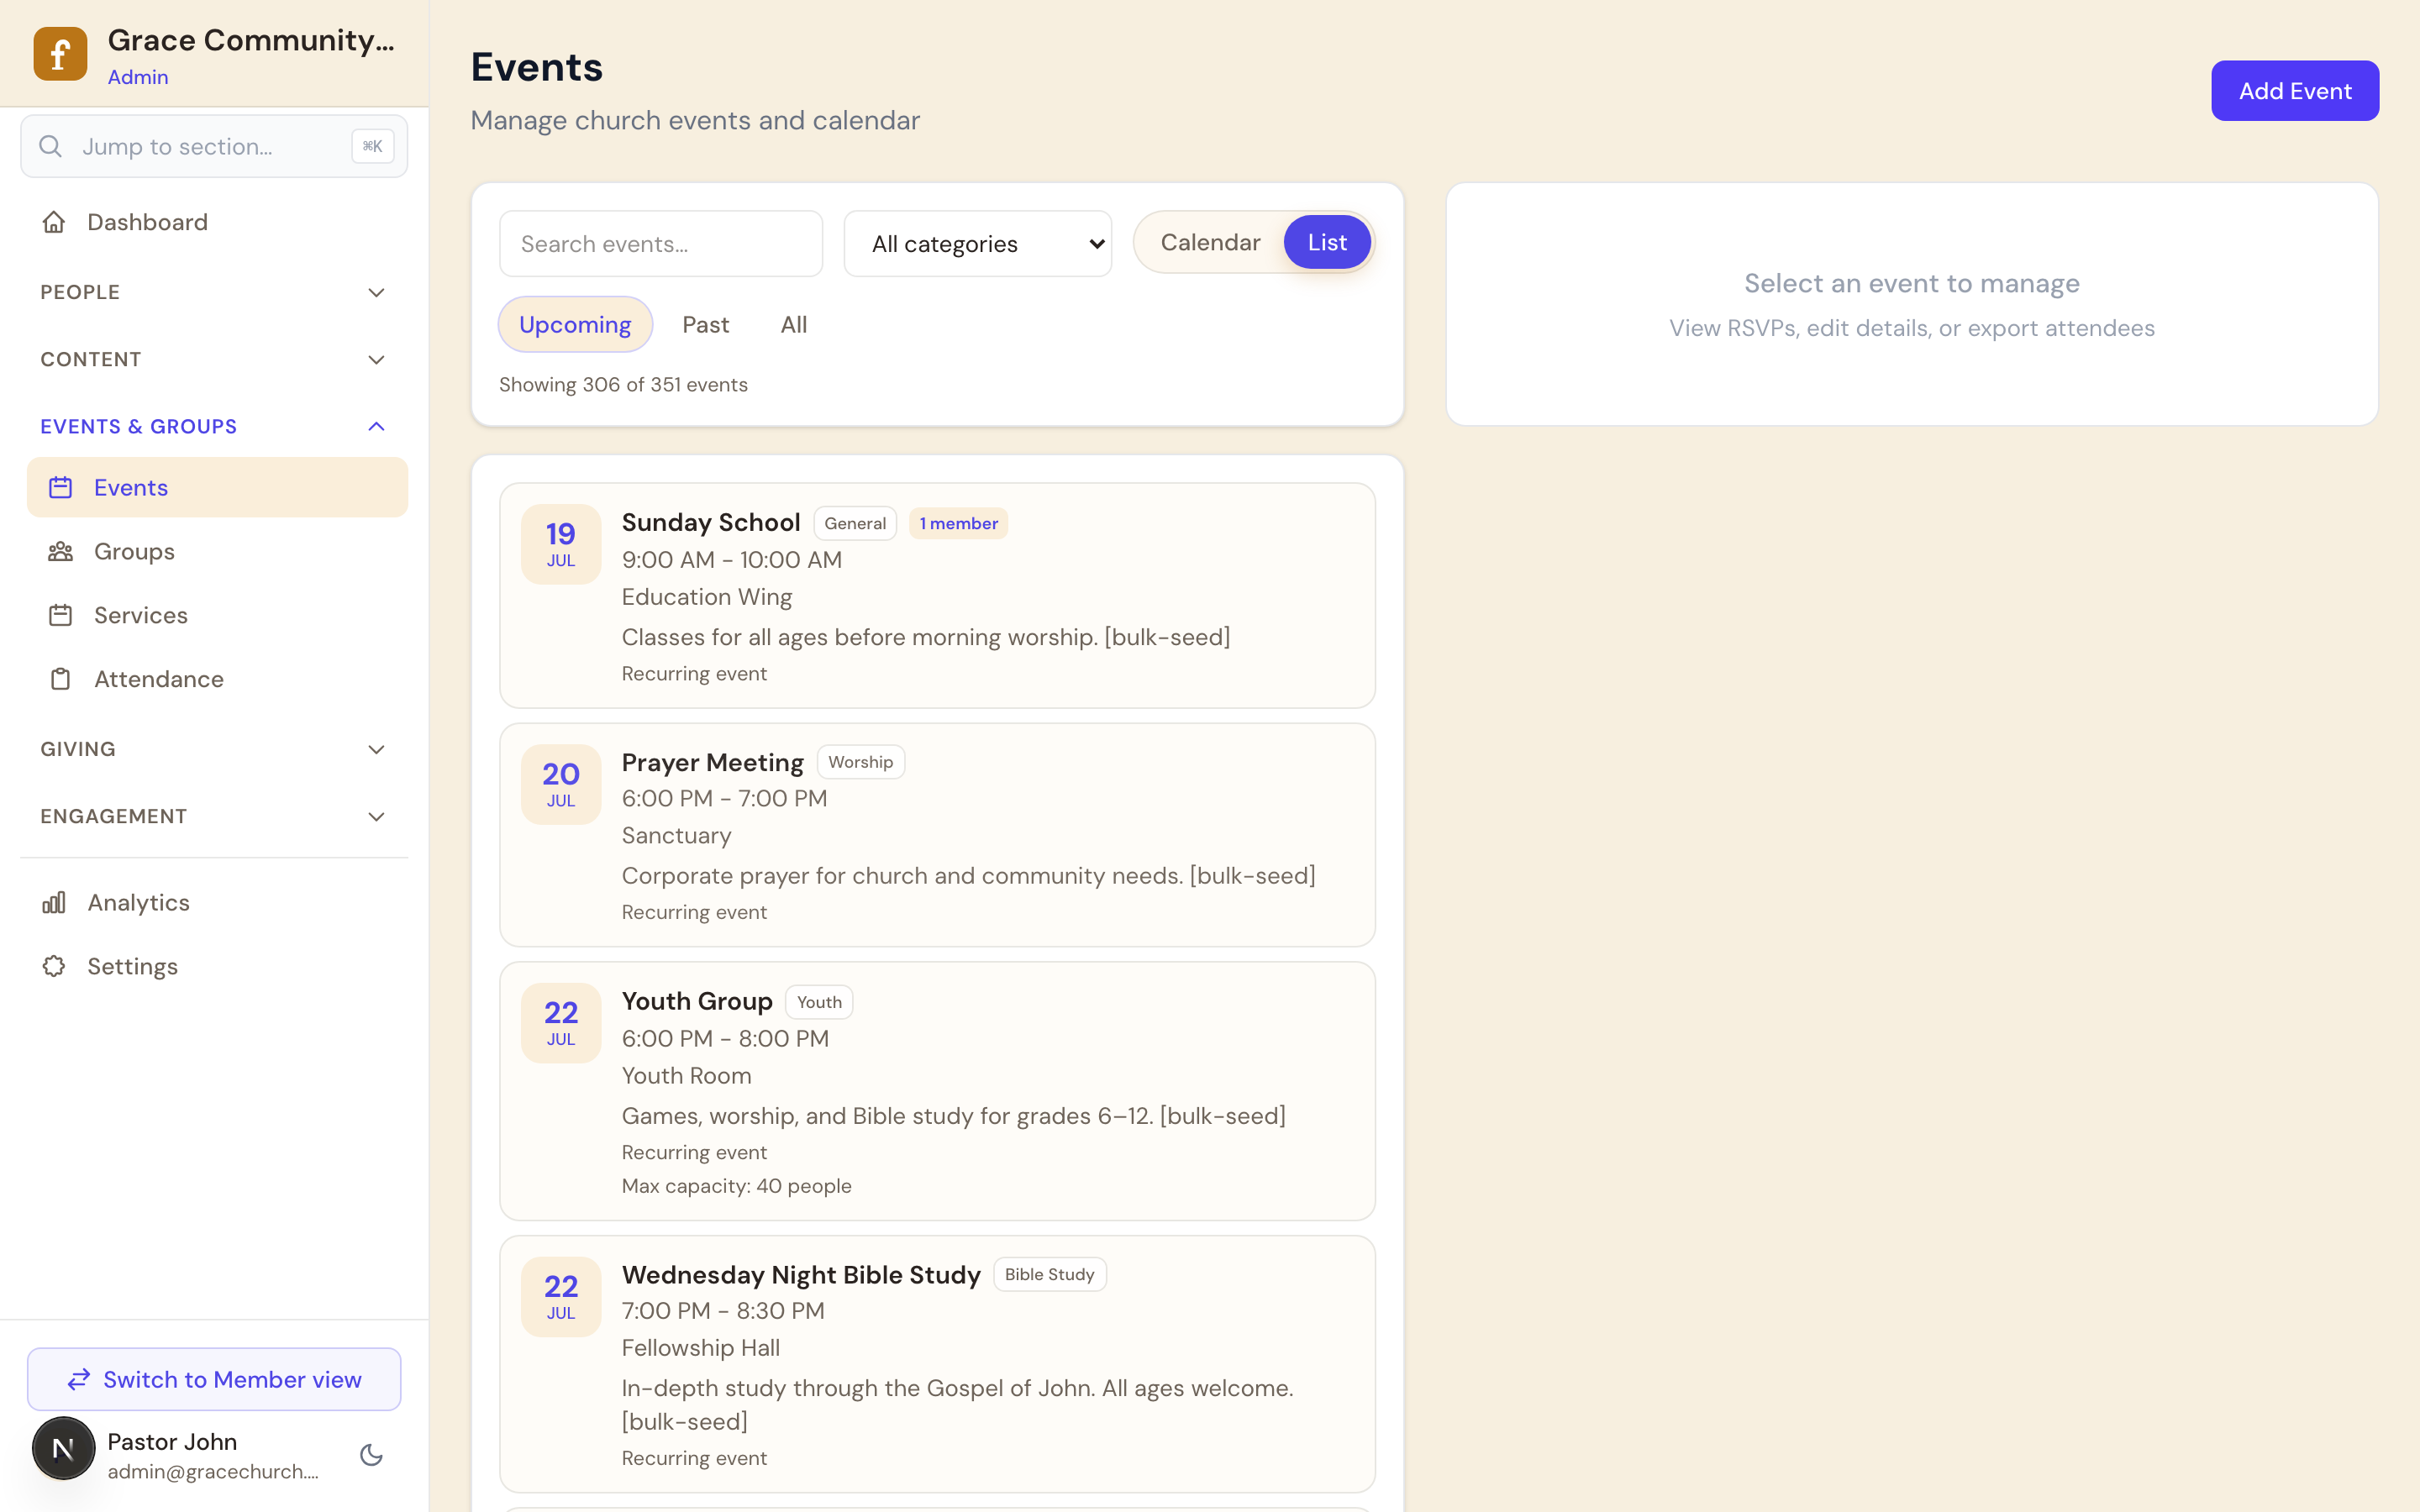This screenshot has width=2420, height=1512.
Task: Focus the Jump to section search box
Action: pyautogui.click(x=214, y=147)
